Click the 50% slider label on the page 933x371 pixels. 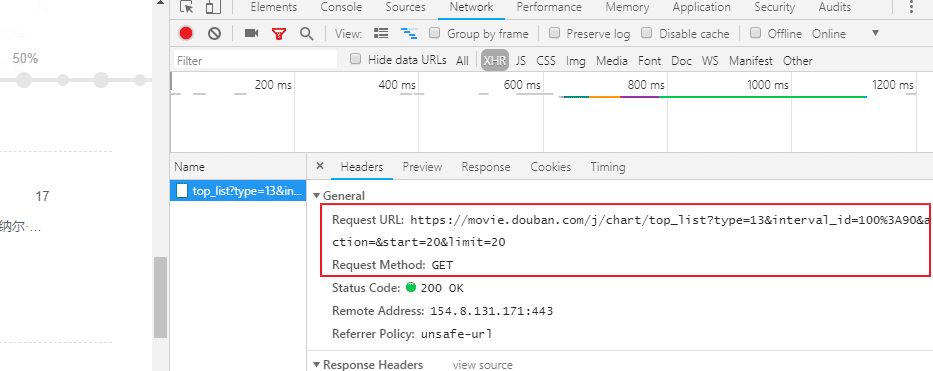click(25, 58)
